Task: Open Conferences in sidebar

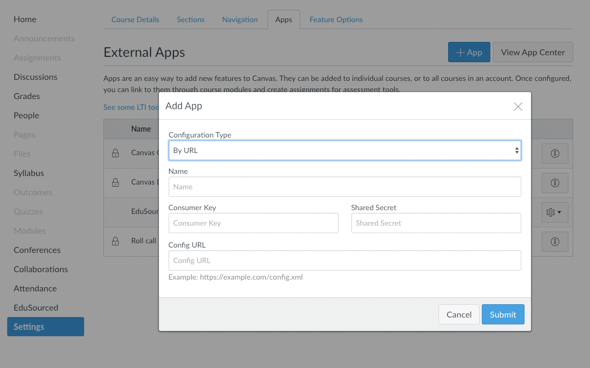Action: (37, 250)
